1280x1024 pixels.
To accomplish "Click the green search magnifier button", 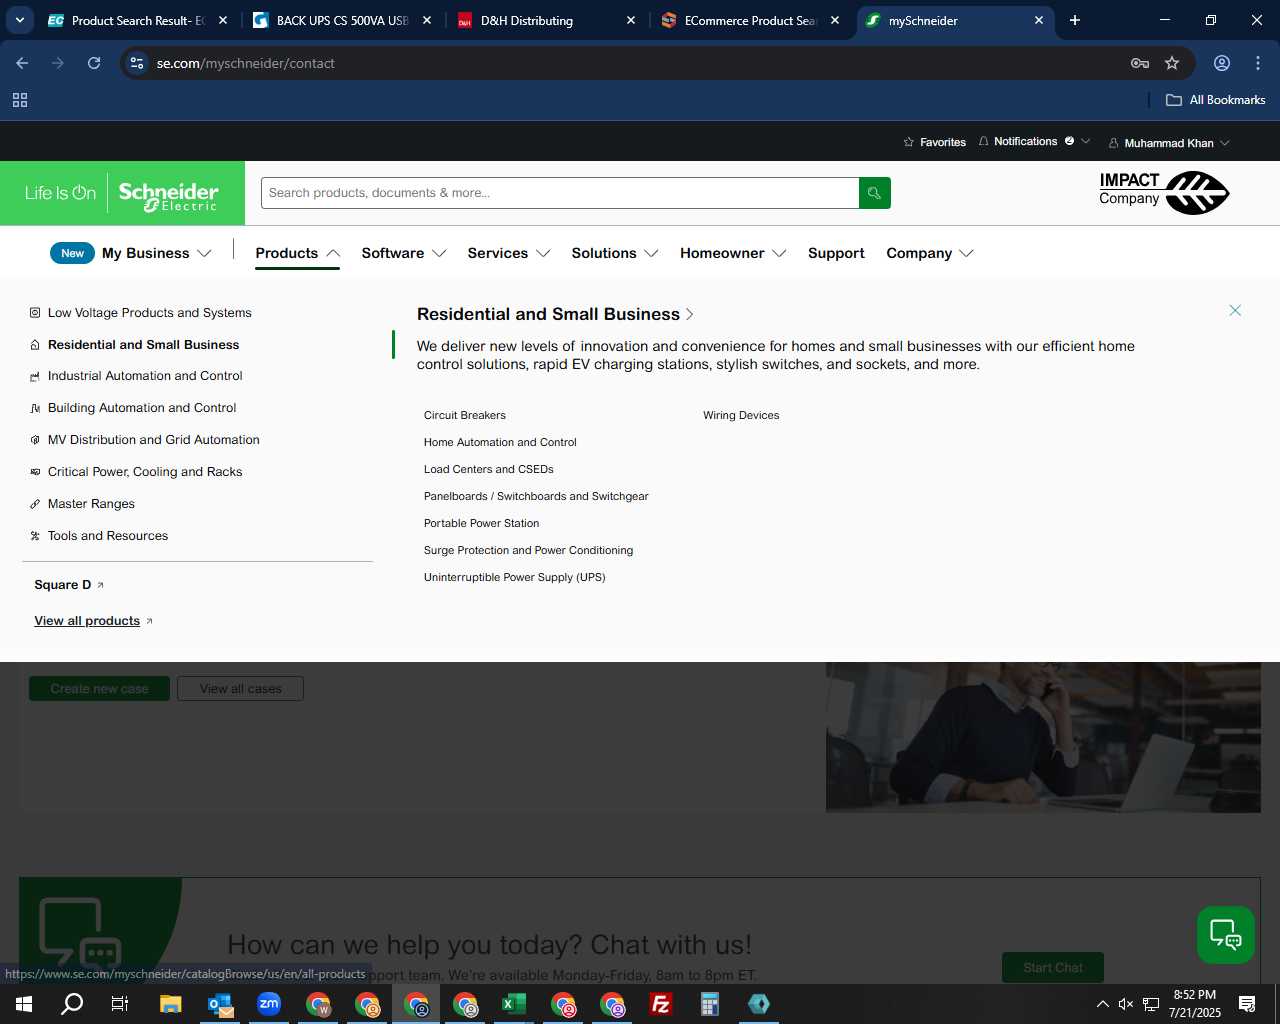I will pyautogui.click(x=874, y=193).
